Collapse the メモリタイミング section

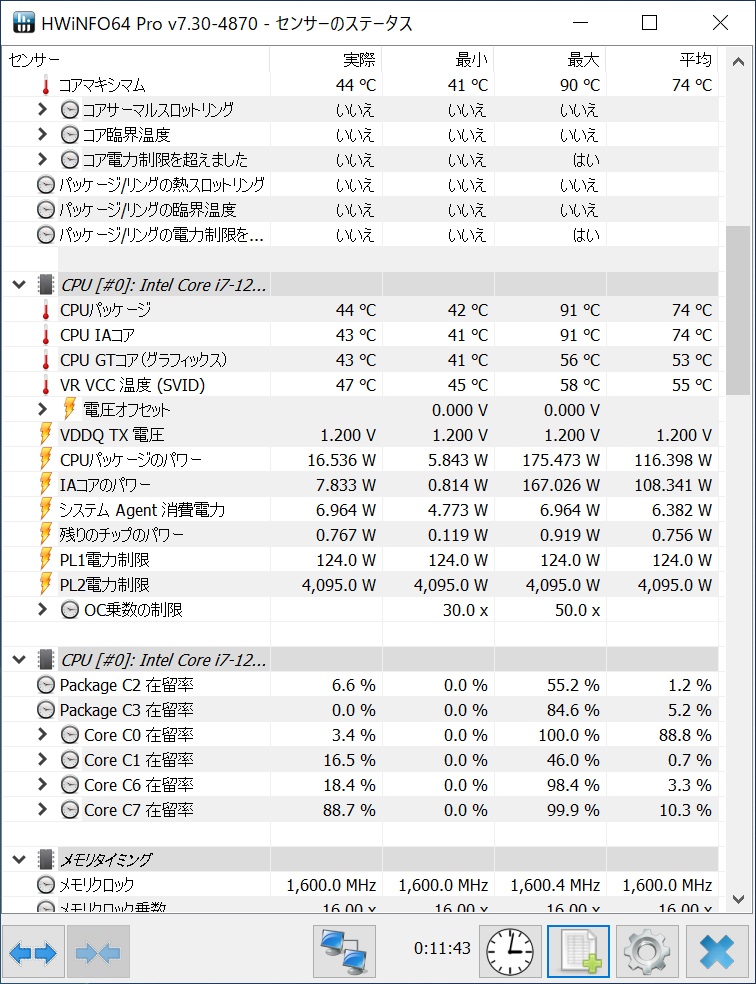pyautogui.click(x=18, y=859)
